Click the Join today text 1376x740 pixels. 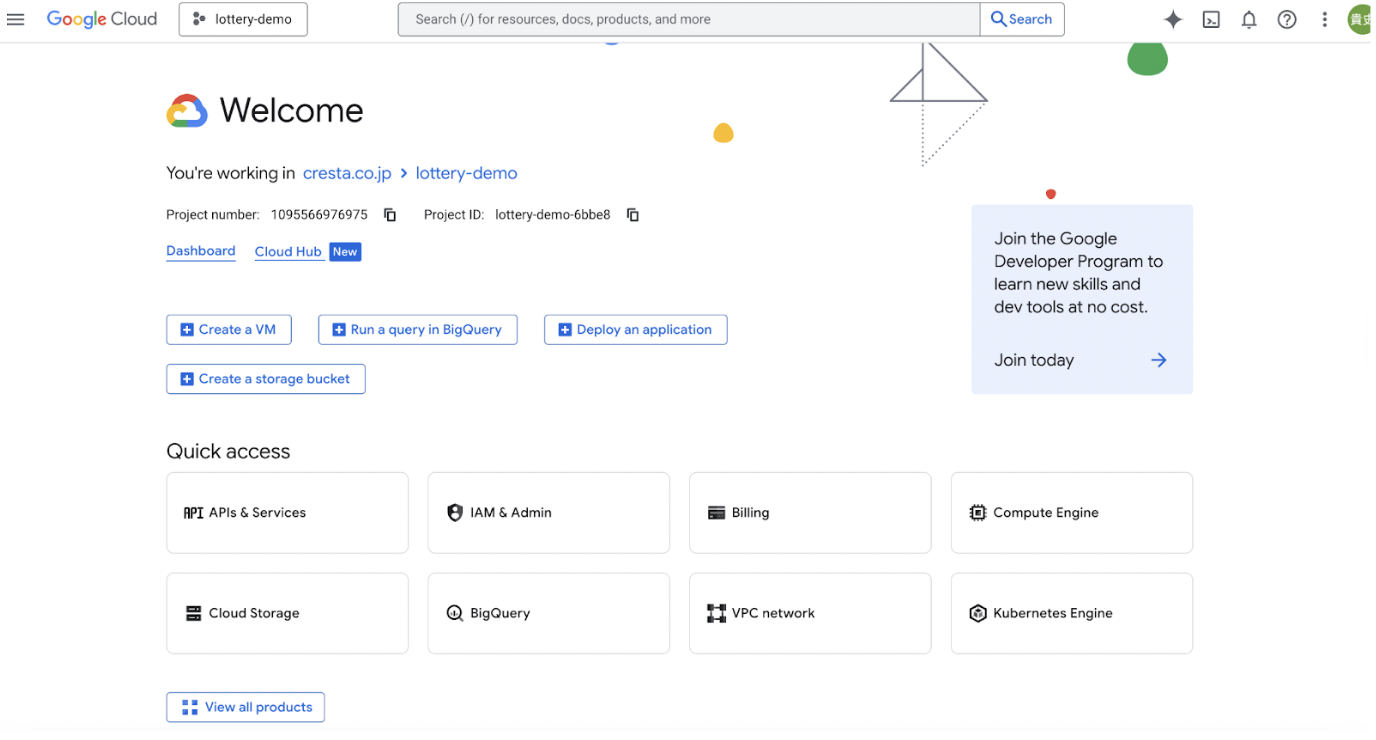click(x=1034, y=360)
